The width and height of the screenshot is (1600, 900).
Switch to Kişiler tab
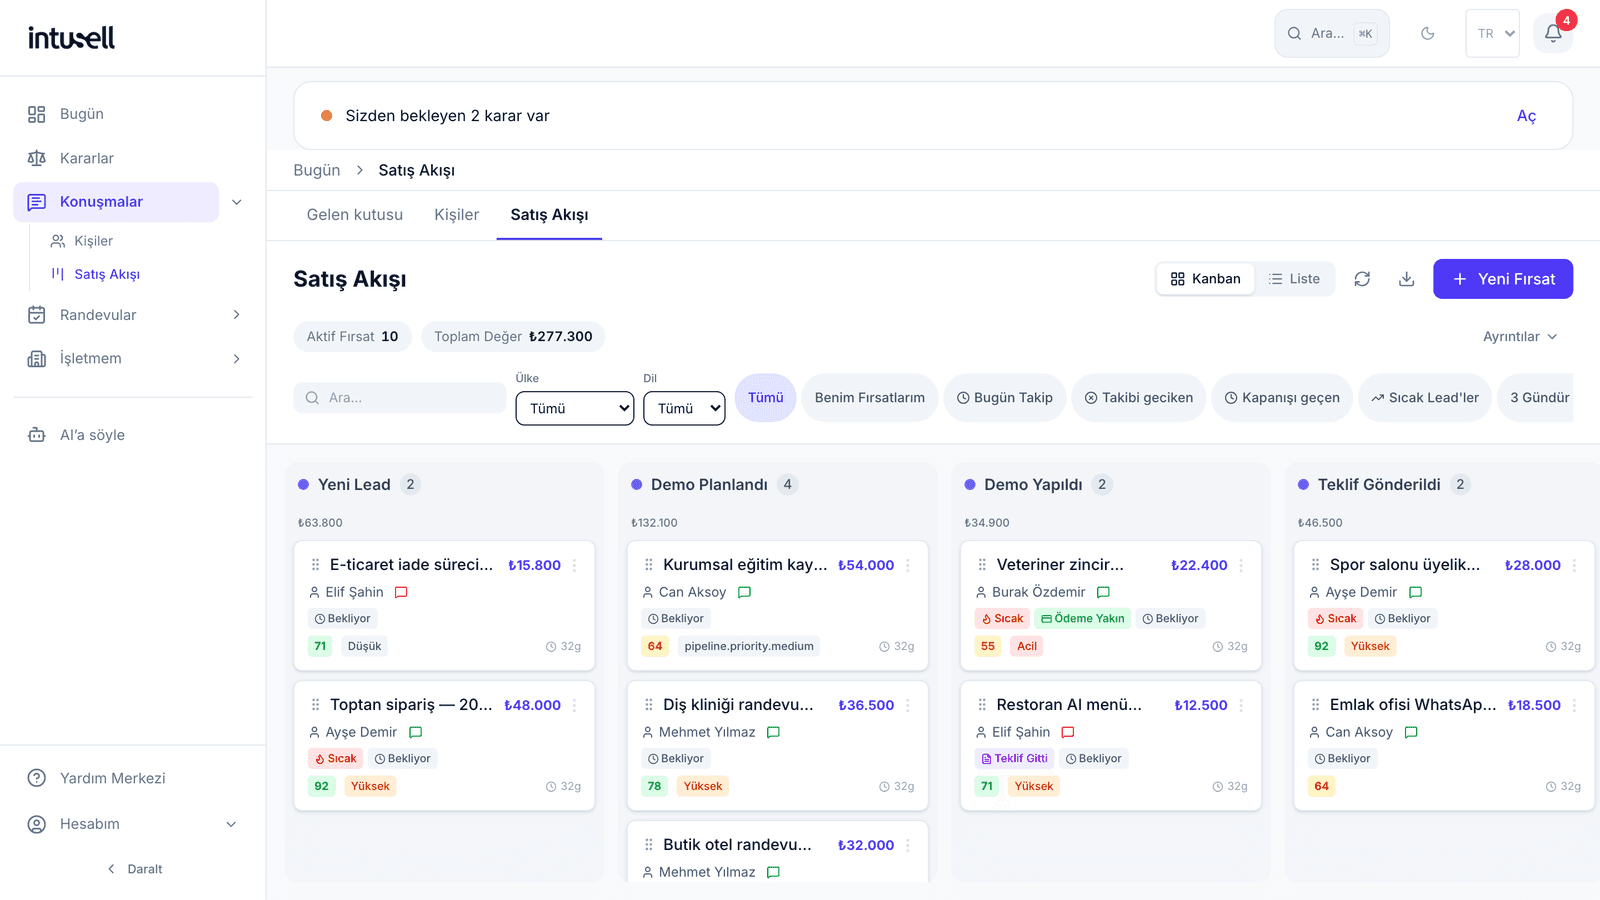pos(457,215)
